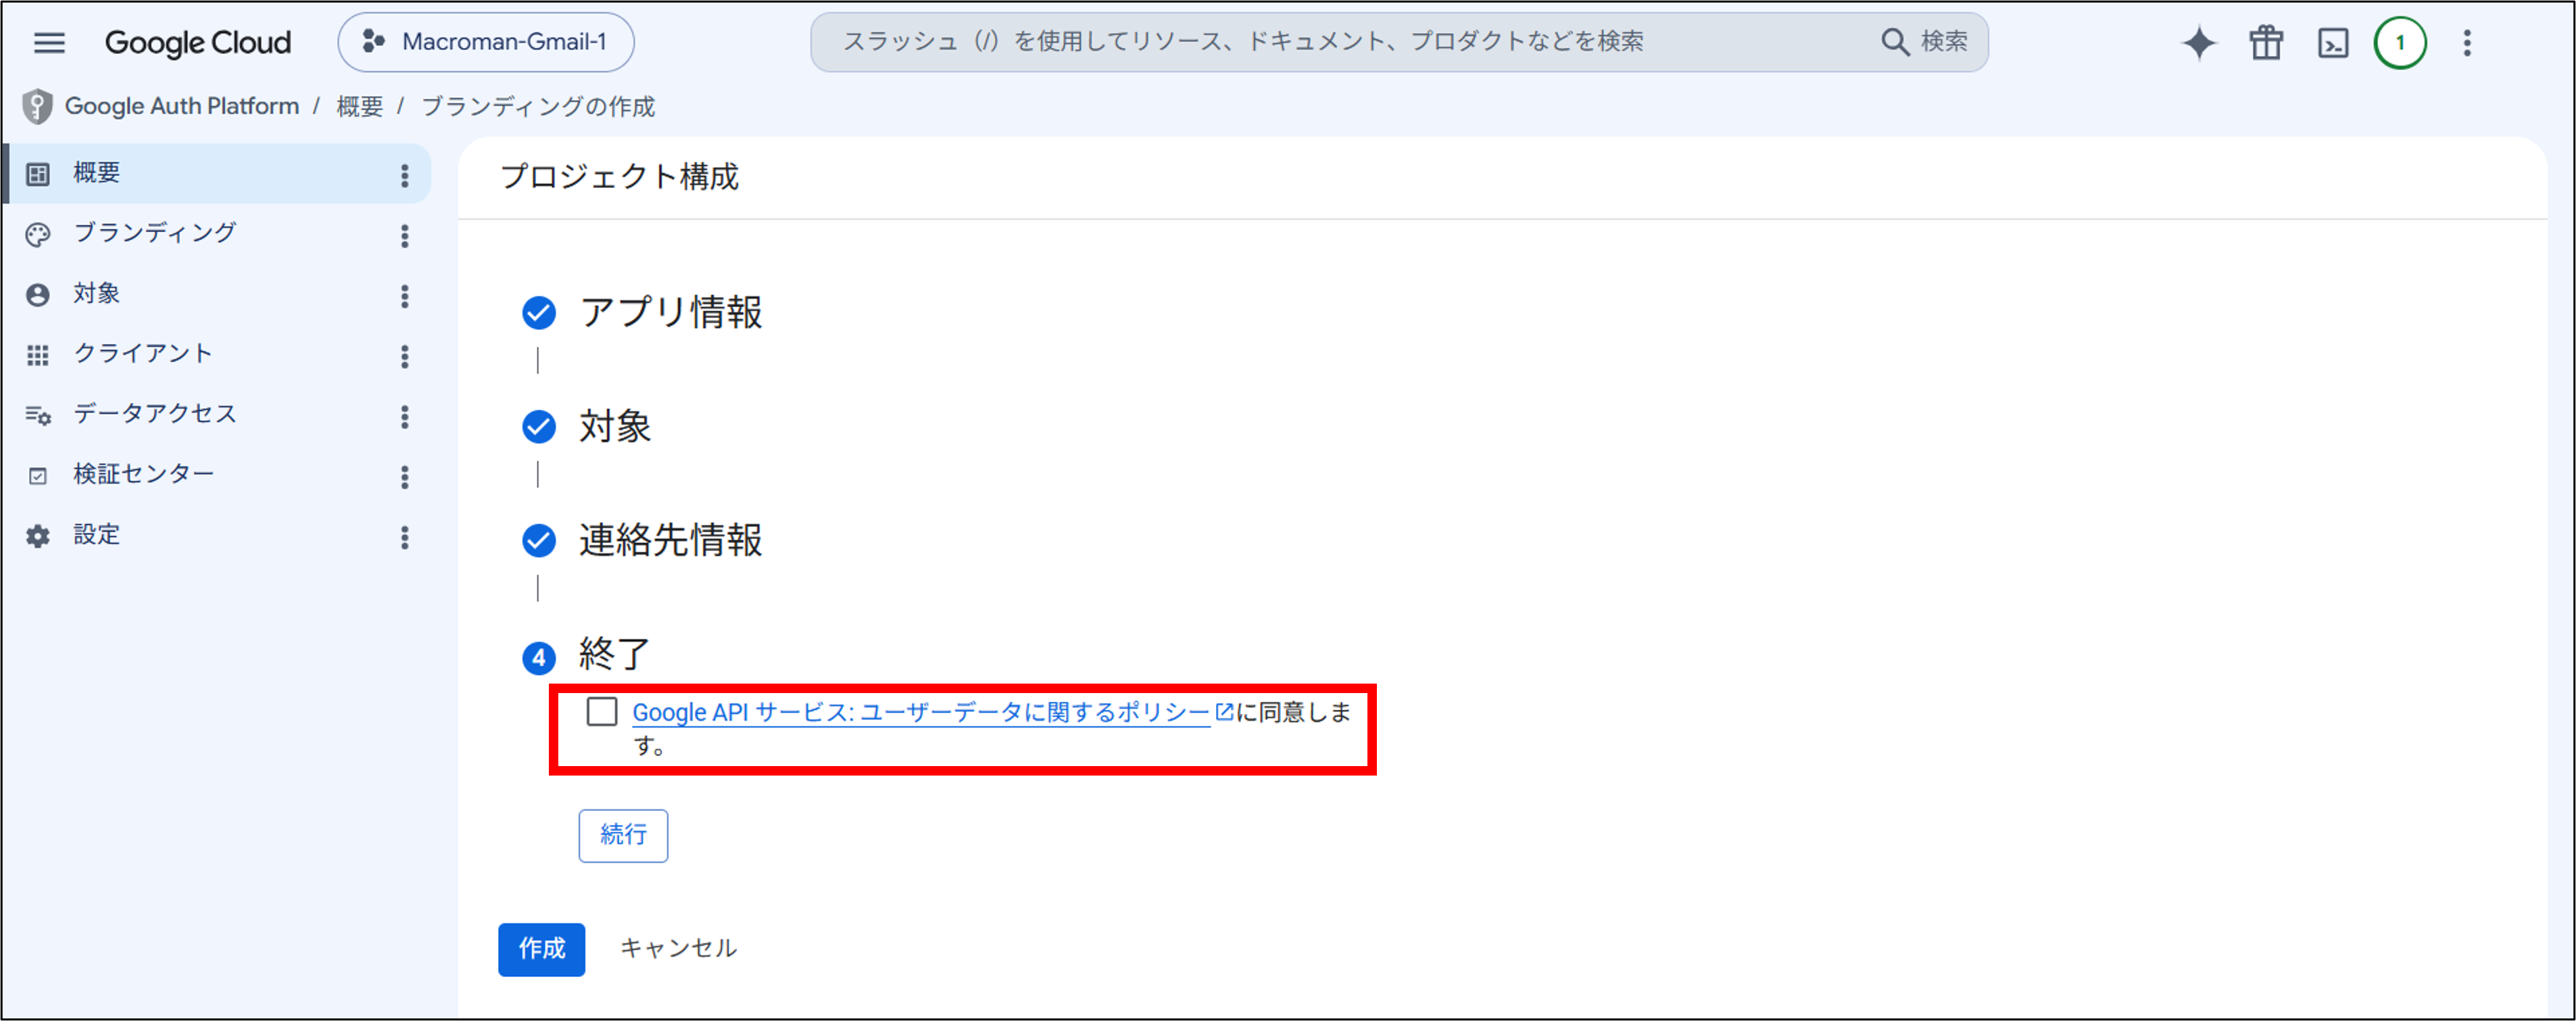This screenshot has height=1021, width=2576.
Task: Open three-dot menu for データアクセス
Action: point(405,417)
